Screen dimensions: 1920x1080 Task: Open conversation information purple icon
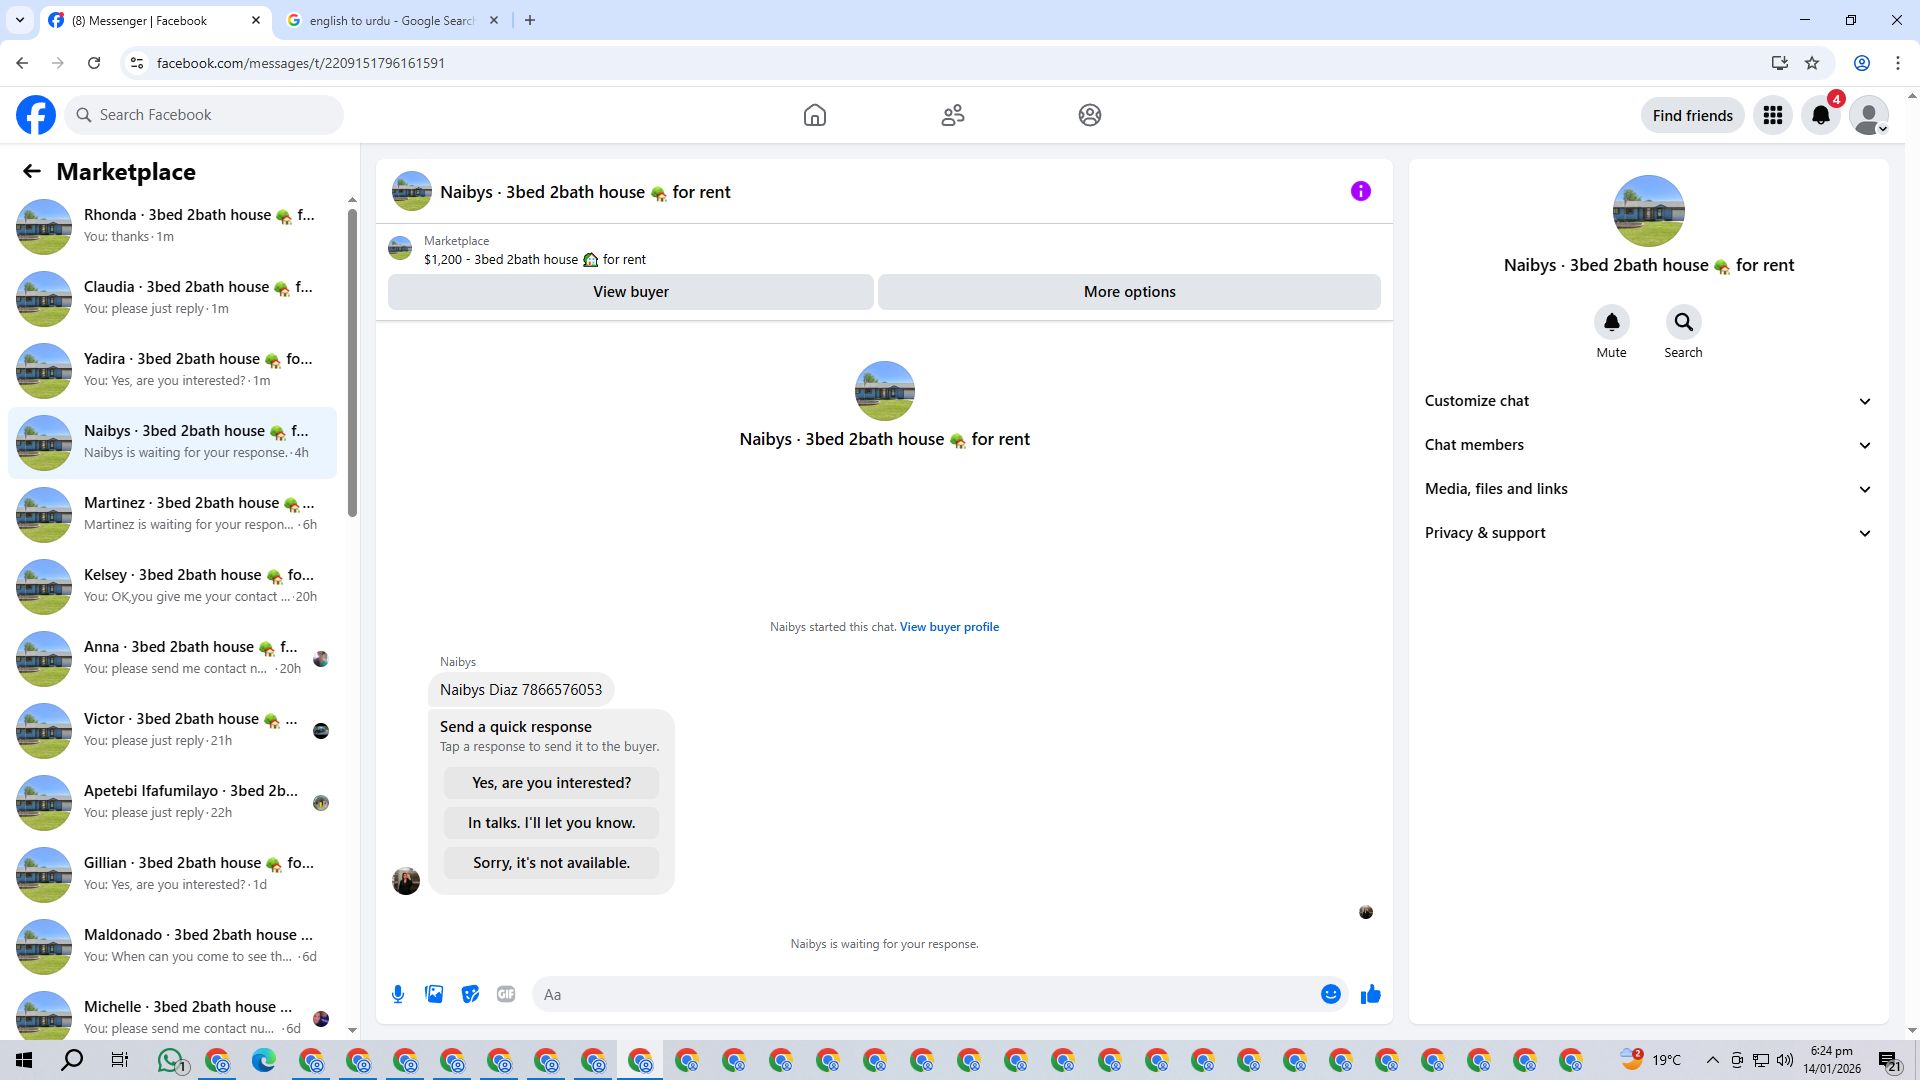(x=1360, y=191)
